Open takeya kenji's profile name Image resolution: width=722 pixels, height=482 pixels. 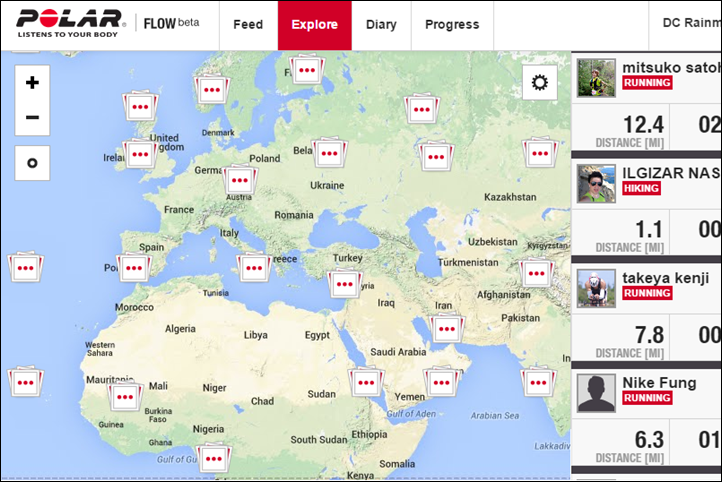[665, 278]
